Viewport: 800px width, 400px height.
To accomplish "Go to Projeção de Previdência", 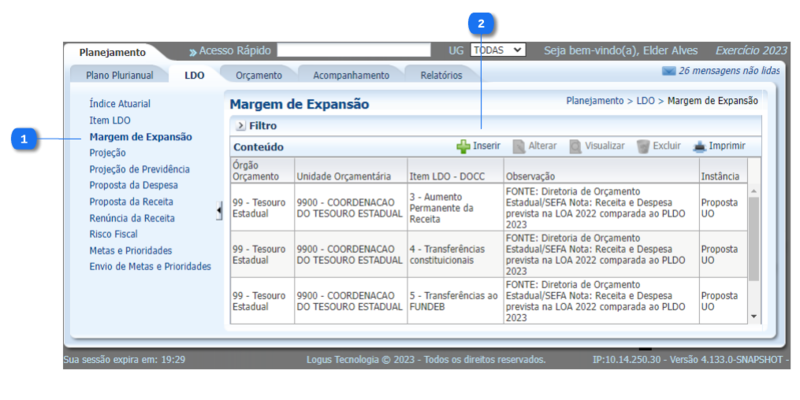I will pos(139,169).
